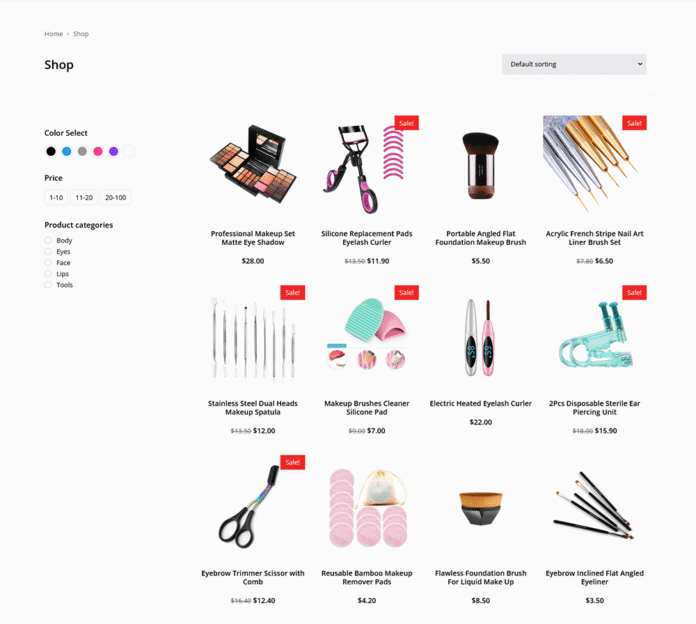The width and height of the screenshot is (696, 624).
Task: Open the Default sorting dropdown
Action: click(x=574, y=64)
